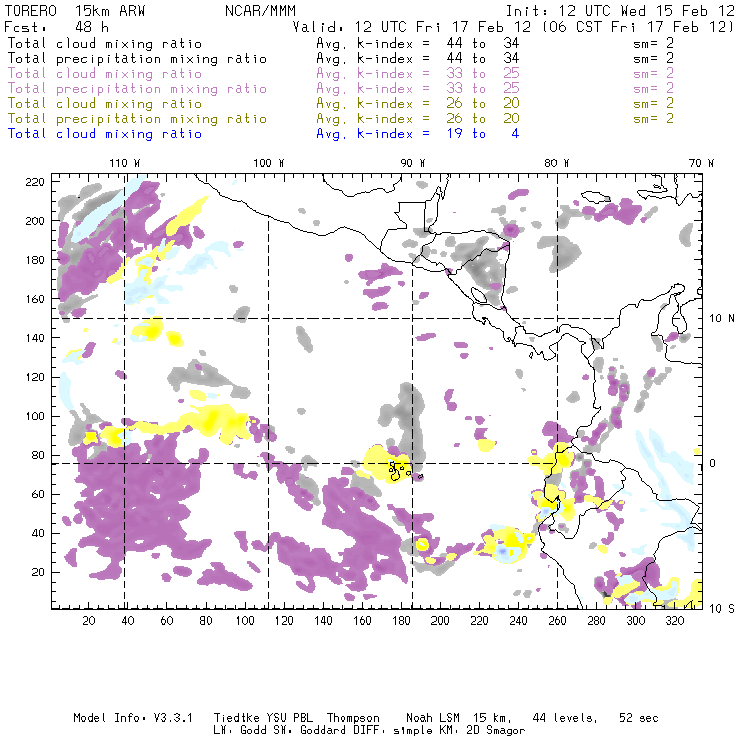The width and height of the screenshot is (740, 740).
Task: Pick the olive "Total cloud mixing ratio" legend label
Action: tap(105, 103)
